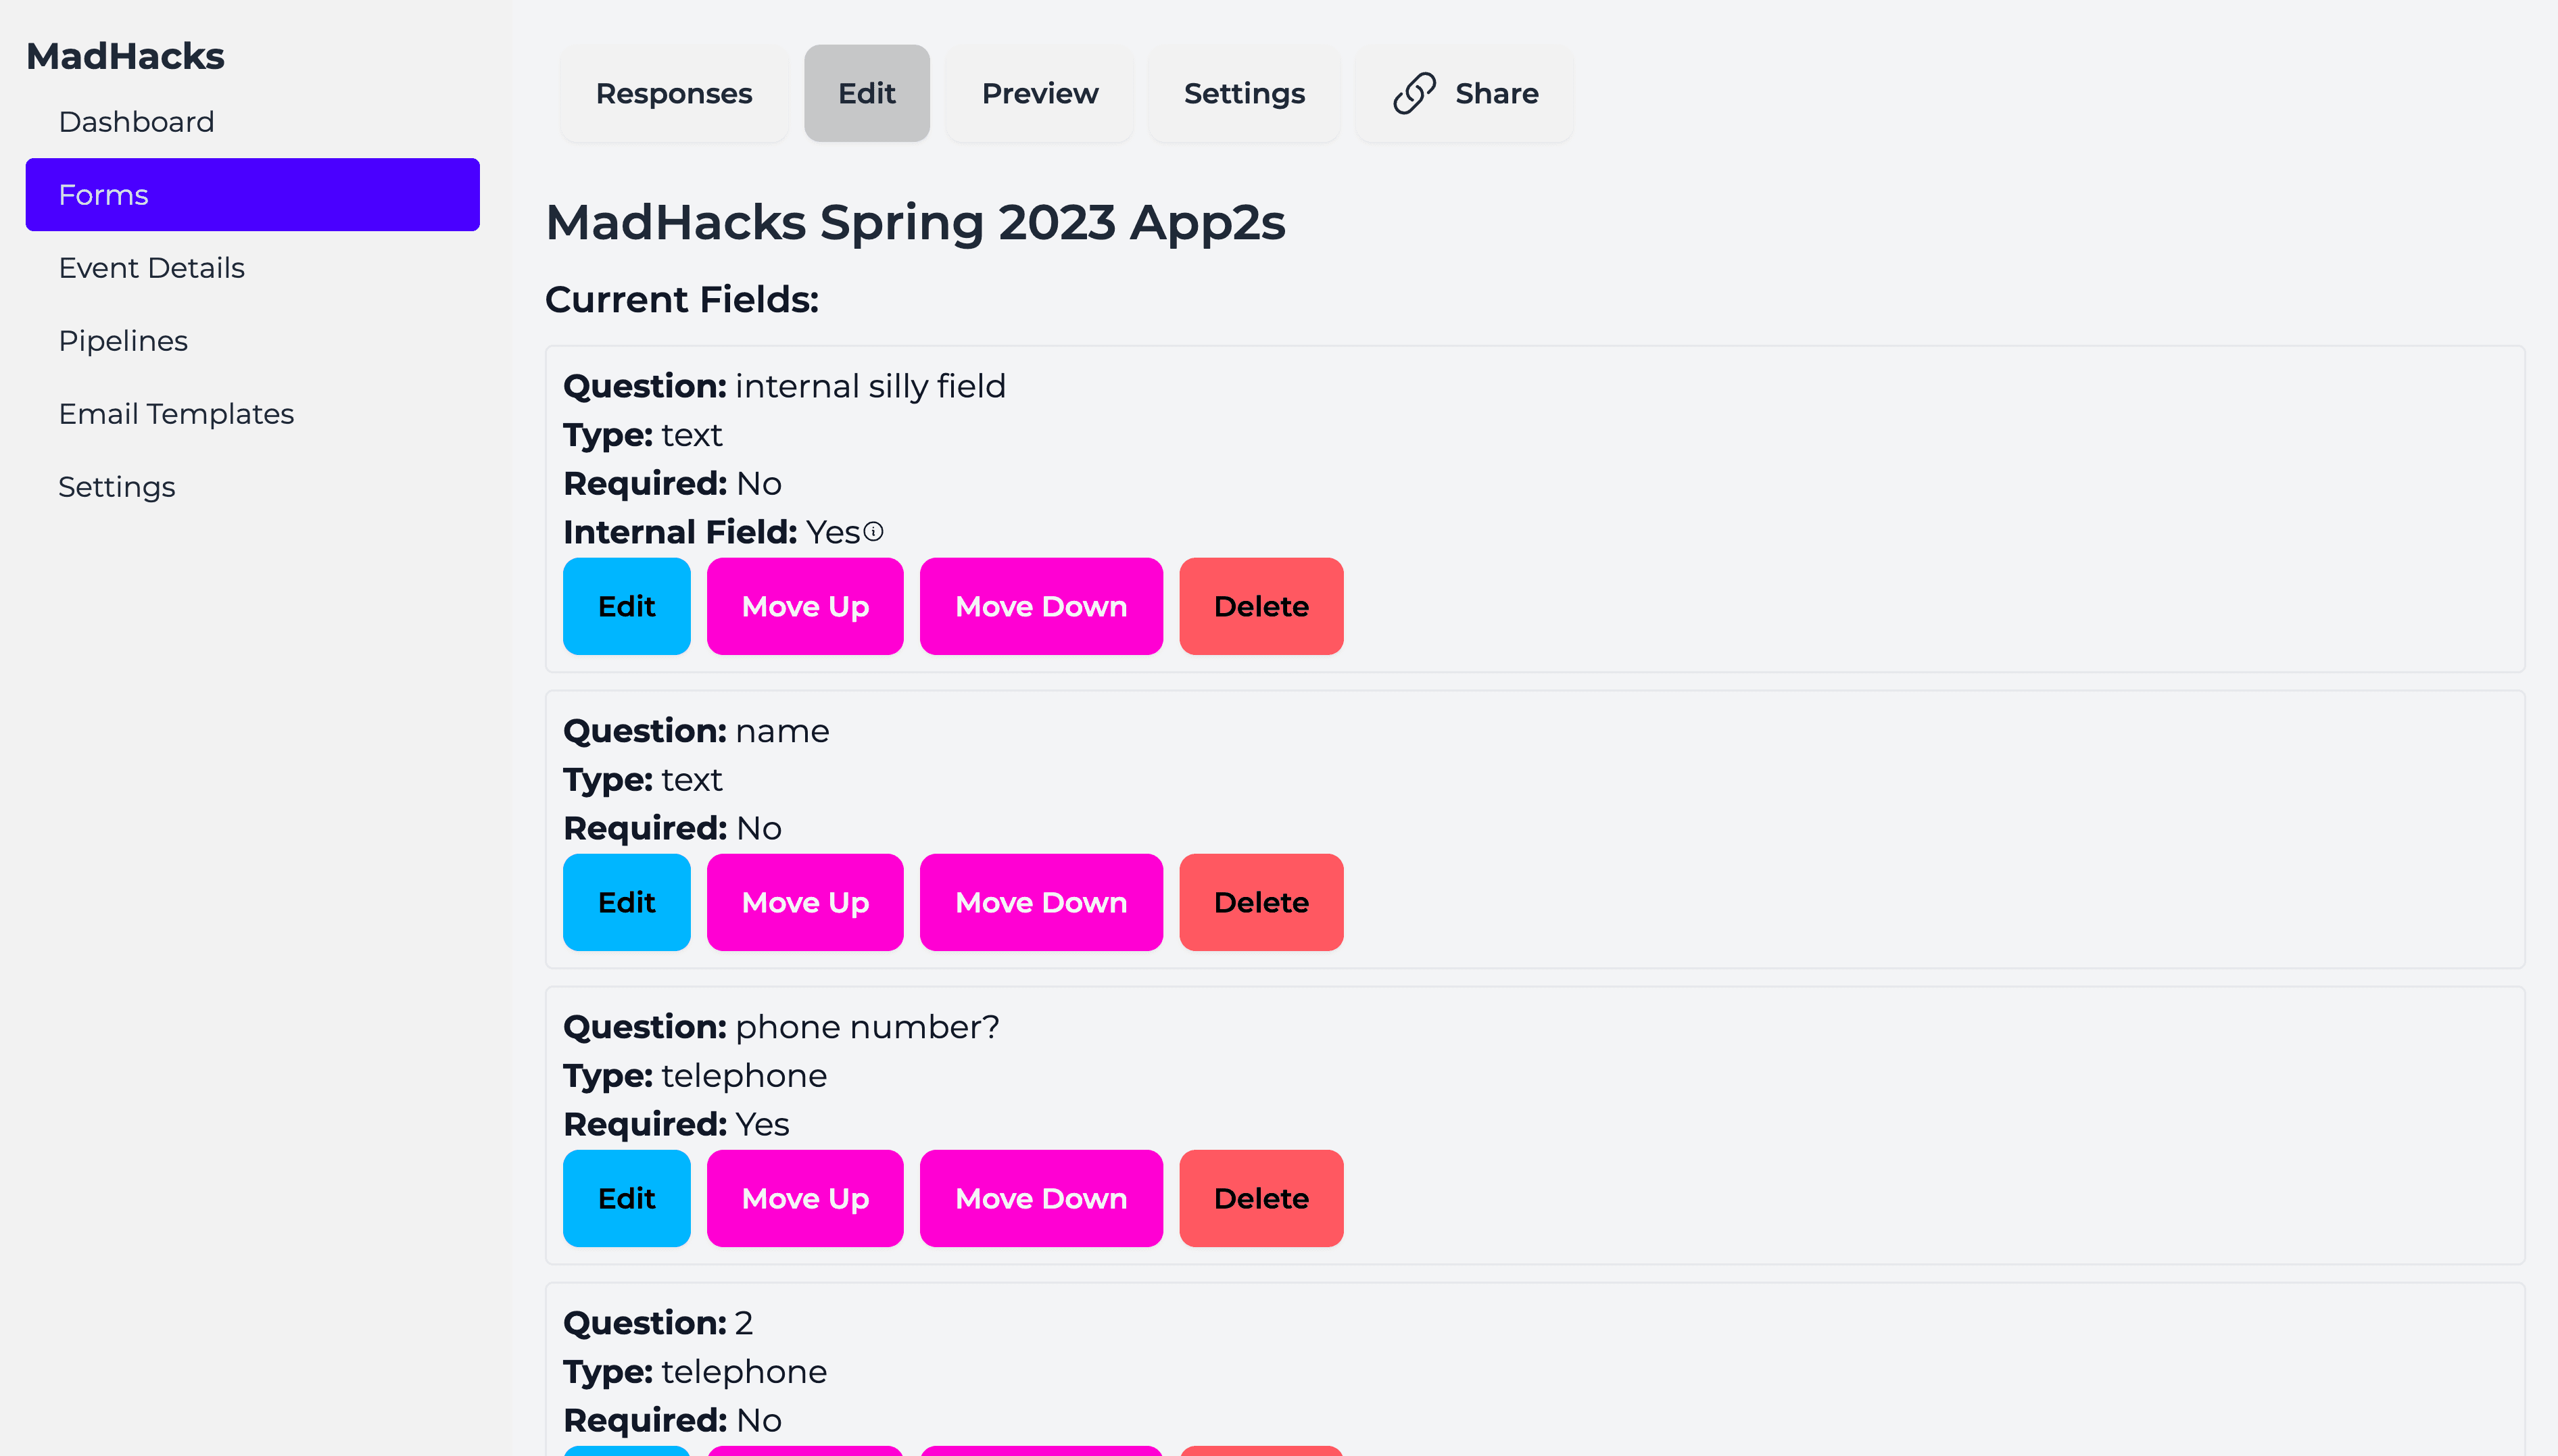Image resolution: width=2558 pixels, height=1456 pixels.
Task: Delete the internal silly field question
Action: coord(1261,606)
